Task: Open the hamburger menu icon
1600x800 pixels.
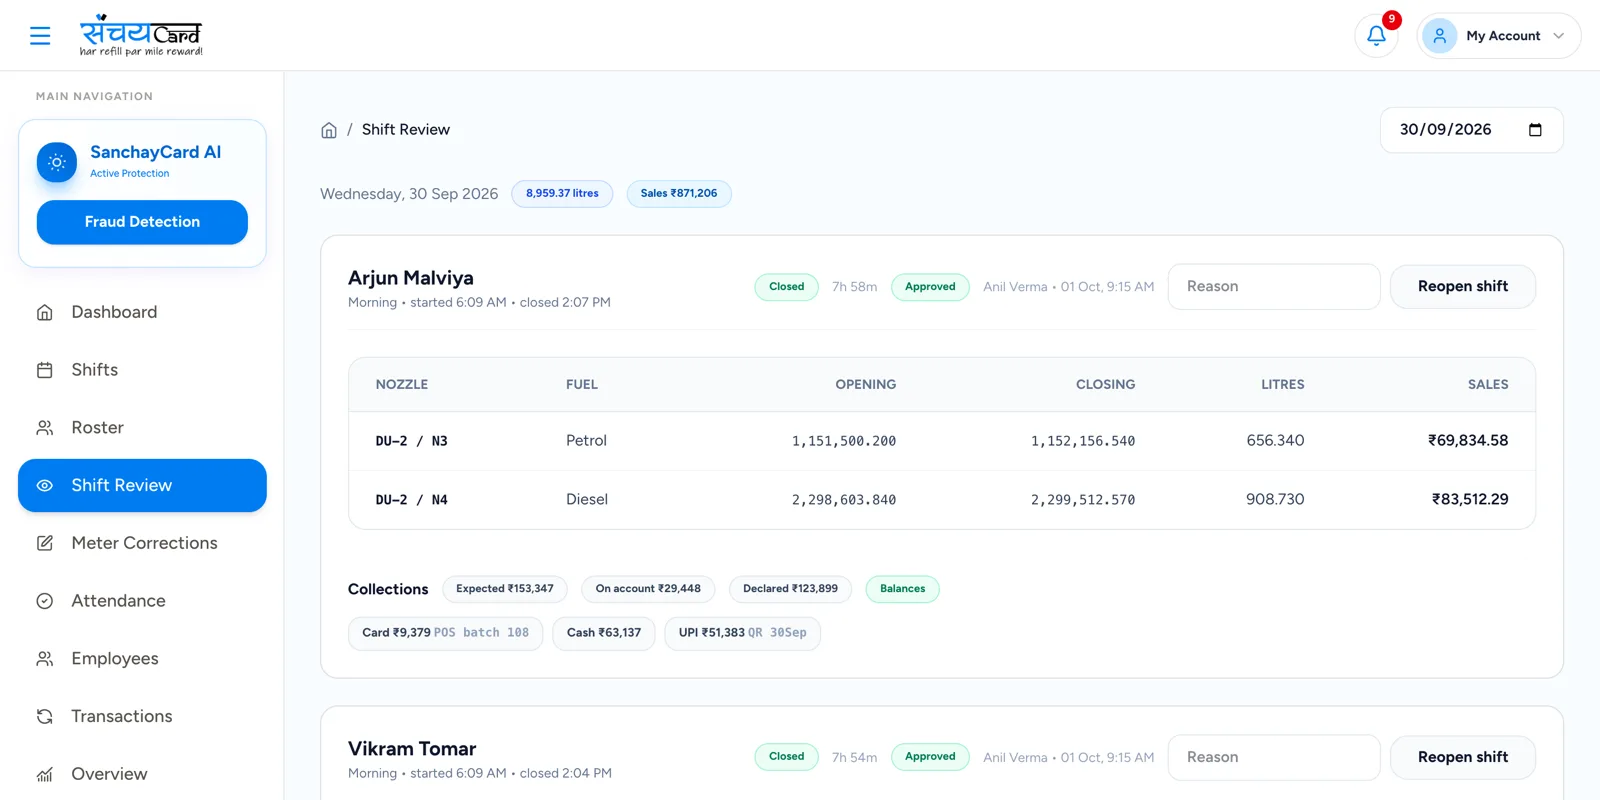Action: click(40, 36)
